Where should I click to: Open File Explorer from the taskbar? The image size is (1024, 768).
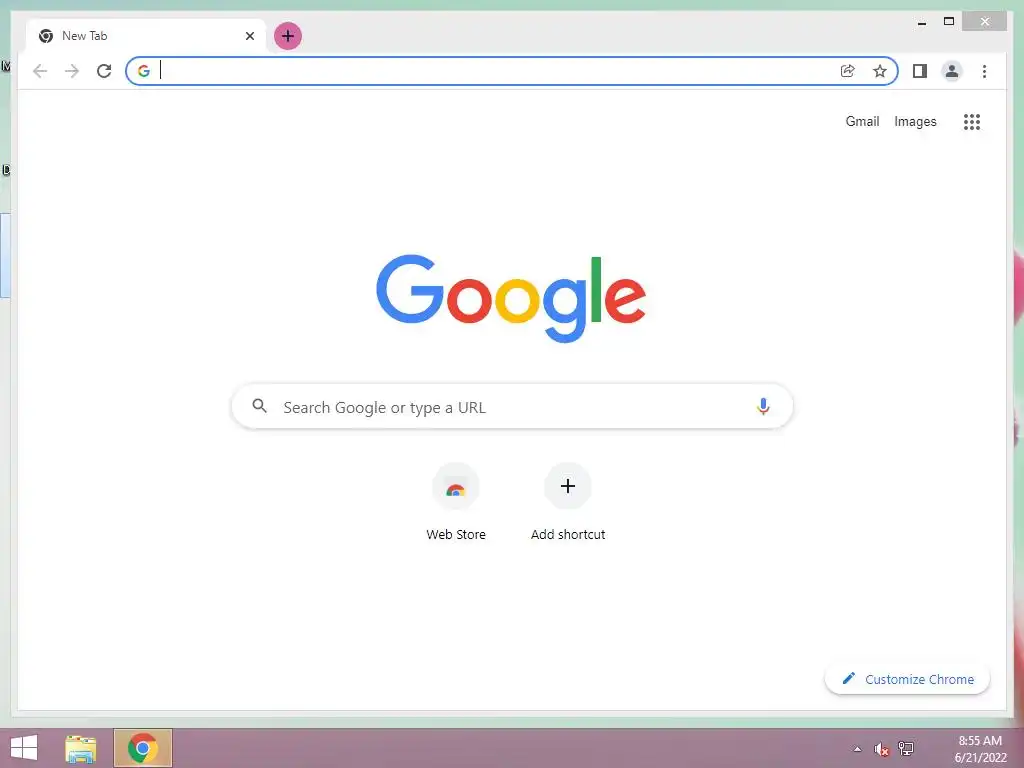point(81,748)
